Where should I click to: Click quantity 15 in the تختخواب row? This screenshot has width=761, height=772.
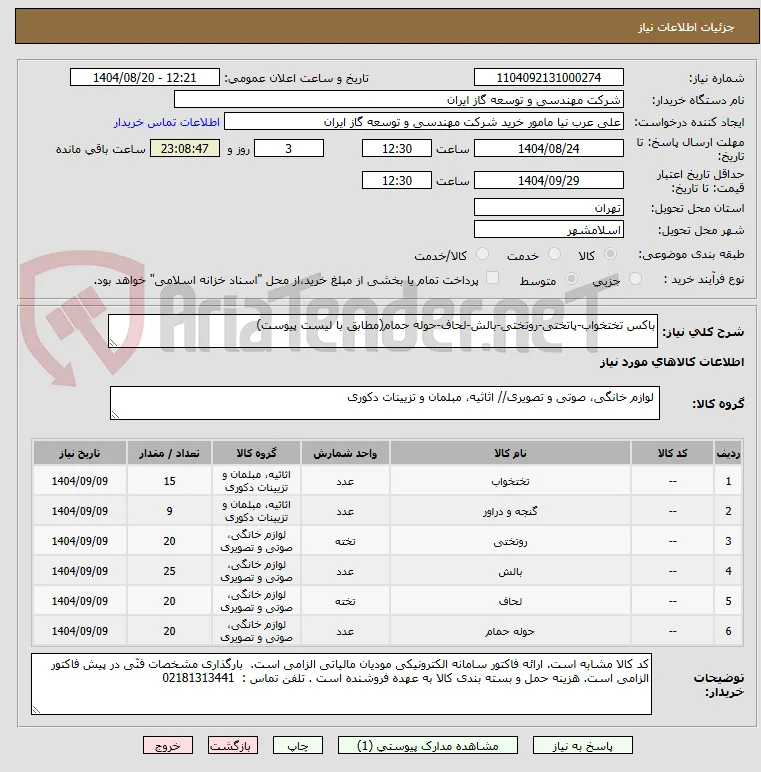tap(169, 481)
